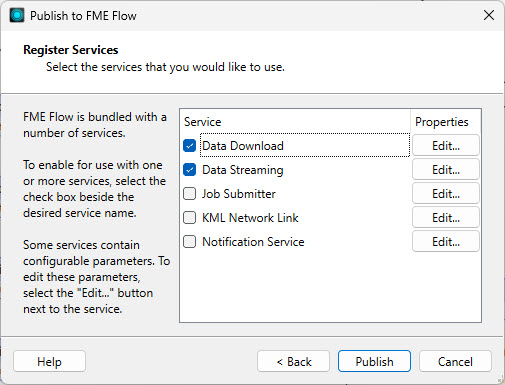Image resolution: width=505 pixels, height=385 pixels.
Task: Select the Notification Service row label
Action: coord(253,242)
